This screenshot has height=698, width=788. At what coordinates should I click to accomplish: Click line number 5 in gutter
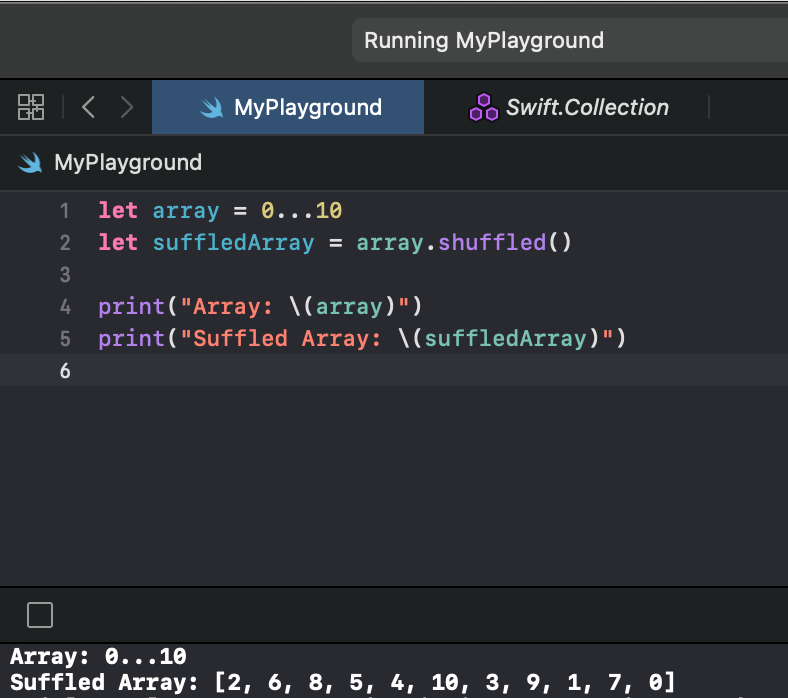click(65, 339)
